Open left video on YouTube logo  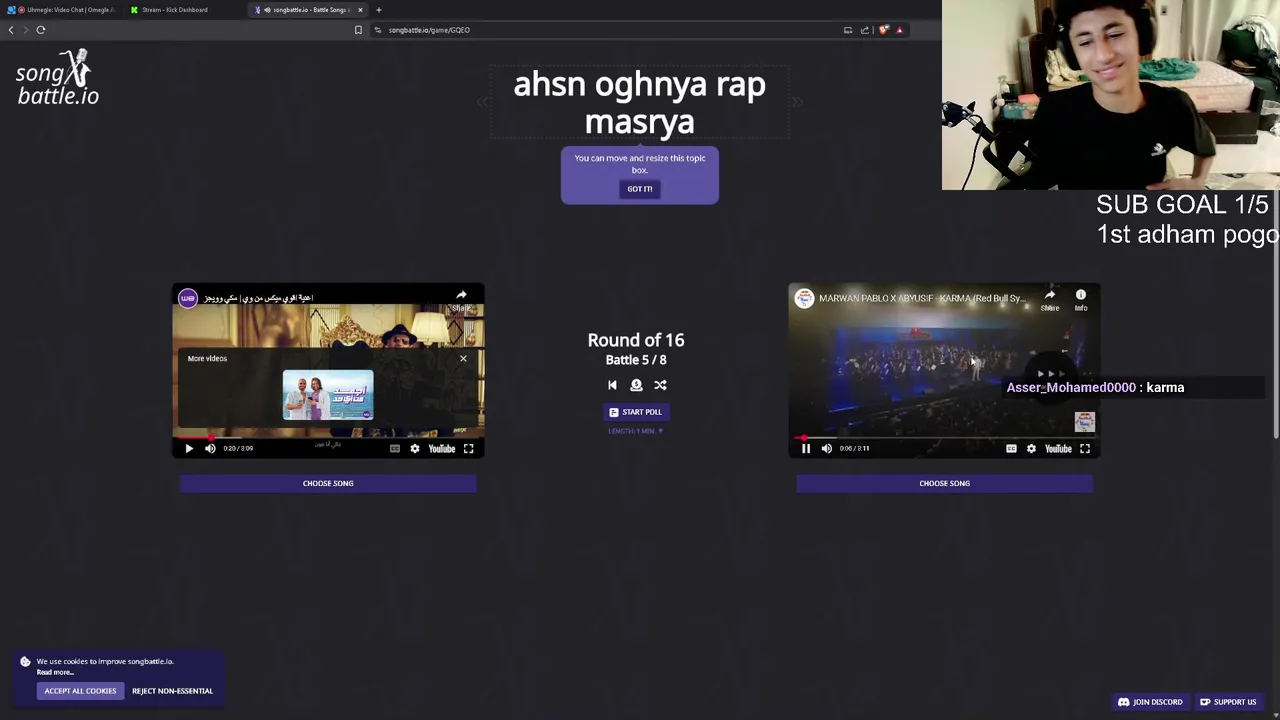(442, 449)
